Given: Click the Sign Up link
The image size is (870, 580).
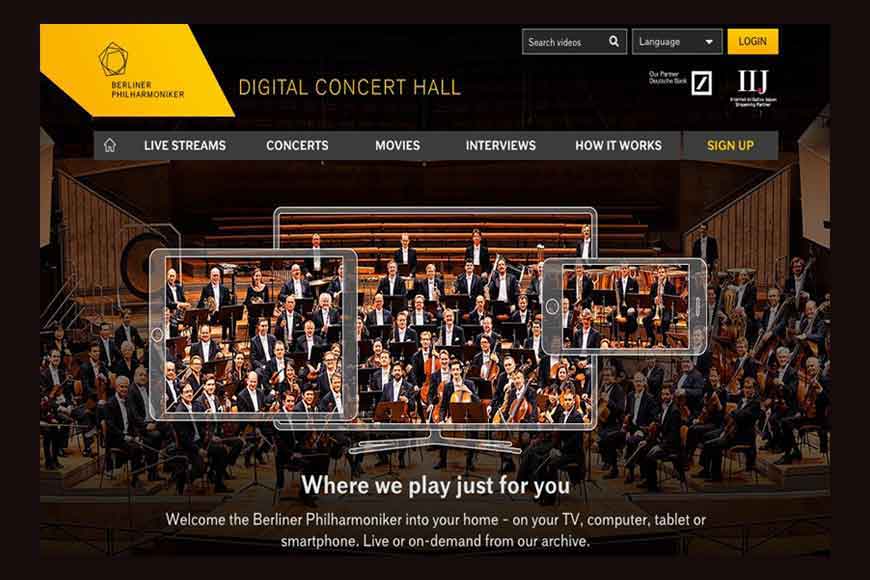Looking at the screenshot, I should click(x=730, y=145).
